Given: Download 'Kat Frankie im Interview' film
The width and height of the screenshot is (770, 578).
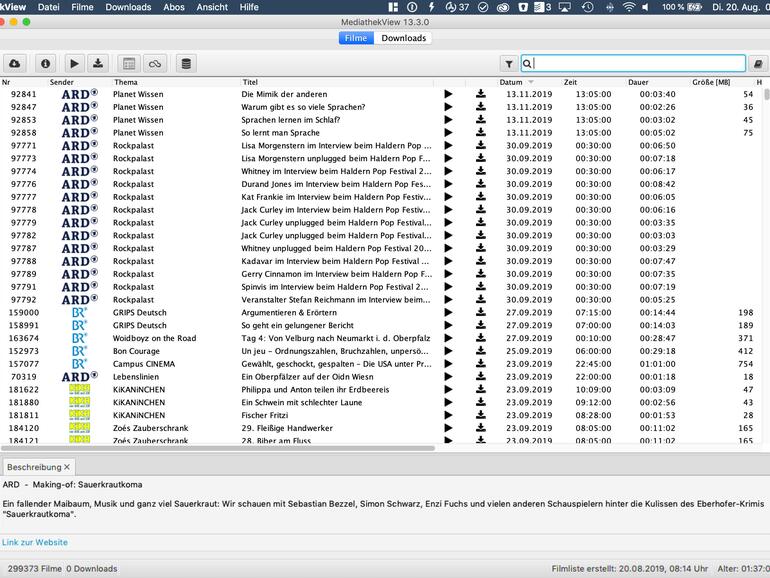Looking at the screenshot, I should tap(481, 196).
